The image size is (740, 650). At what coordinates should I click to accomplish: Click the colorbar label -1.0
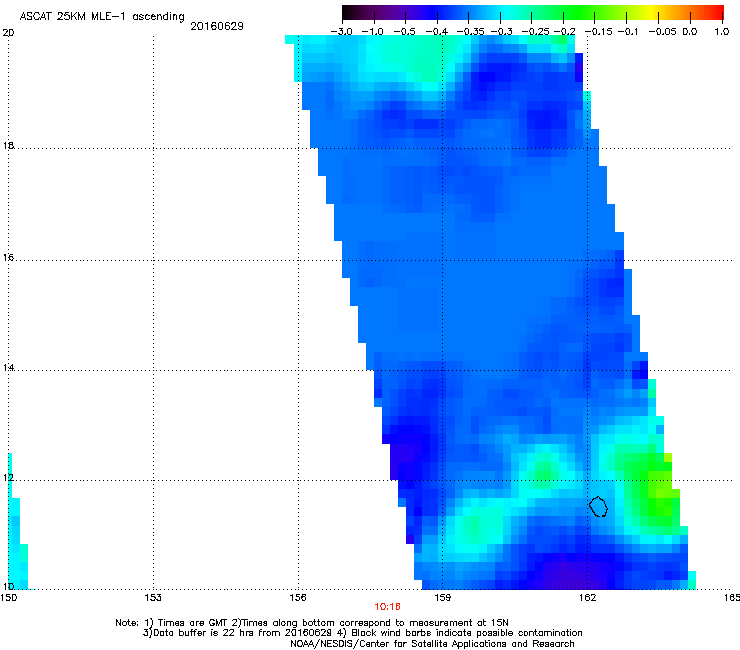pyautogui.click(x=372, y=32)
